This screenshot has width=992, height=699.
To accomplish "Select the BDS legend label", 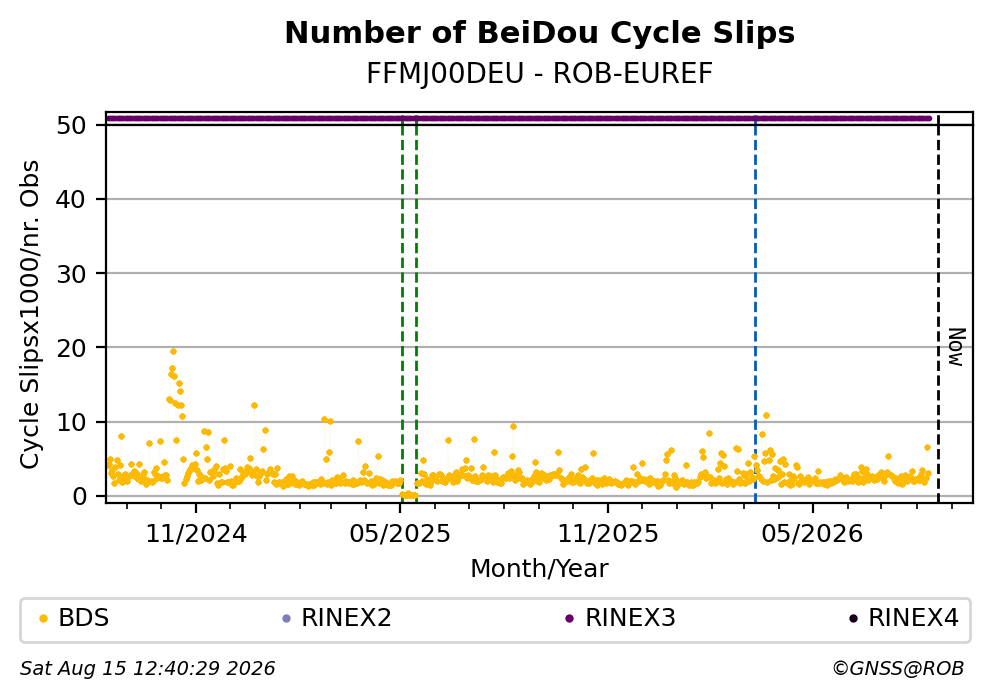I will (84, 618).
